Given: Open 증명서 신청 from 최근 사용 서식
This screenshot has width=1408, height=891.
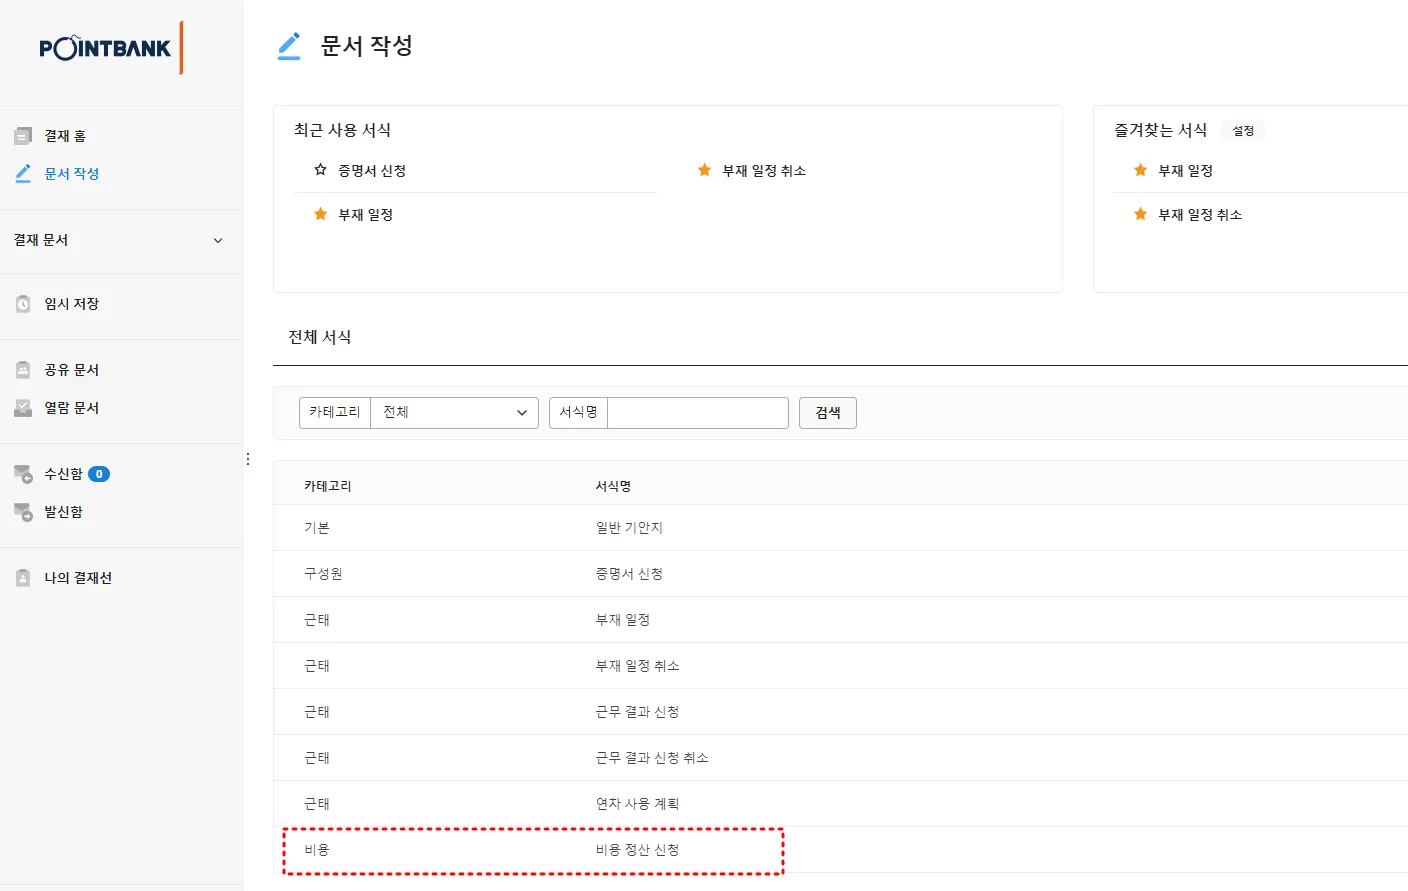Looking at the screenshot, I should (372, 171).
